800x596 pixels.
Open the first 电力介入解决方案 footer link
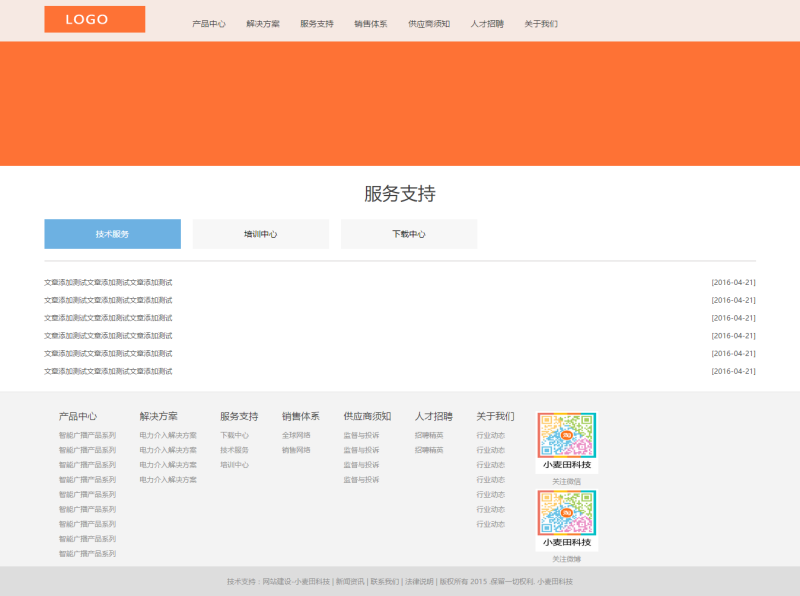pyautogui.click(x=168, y=435)
